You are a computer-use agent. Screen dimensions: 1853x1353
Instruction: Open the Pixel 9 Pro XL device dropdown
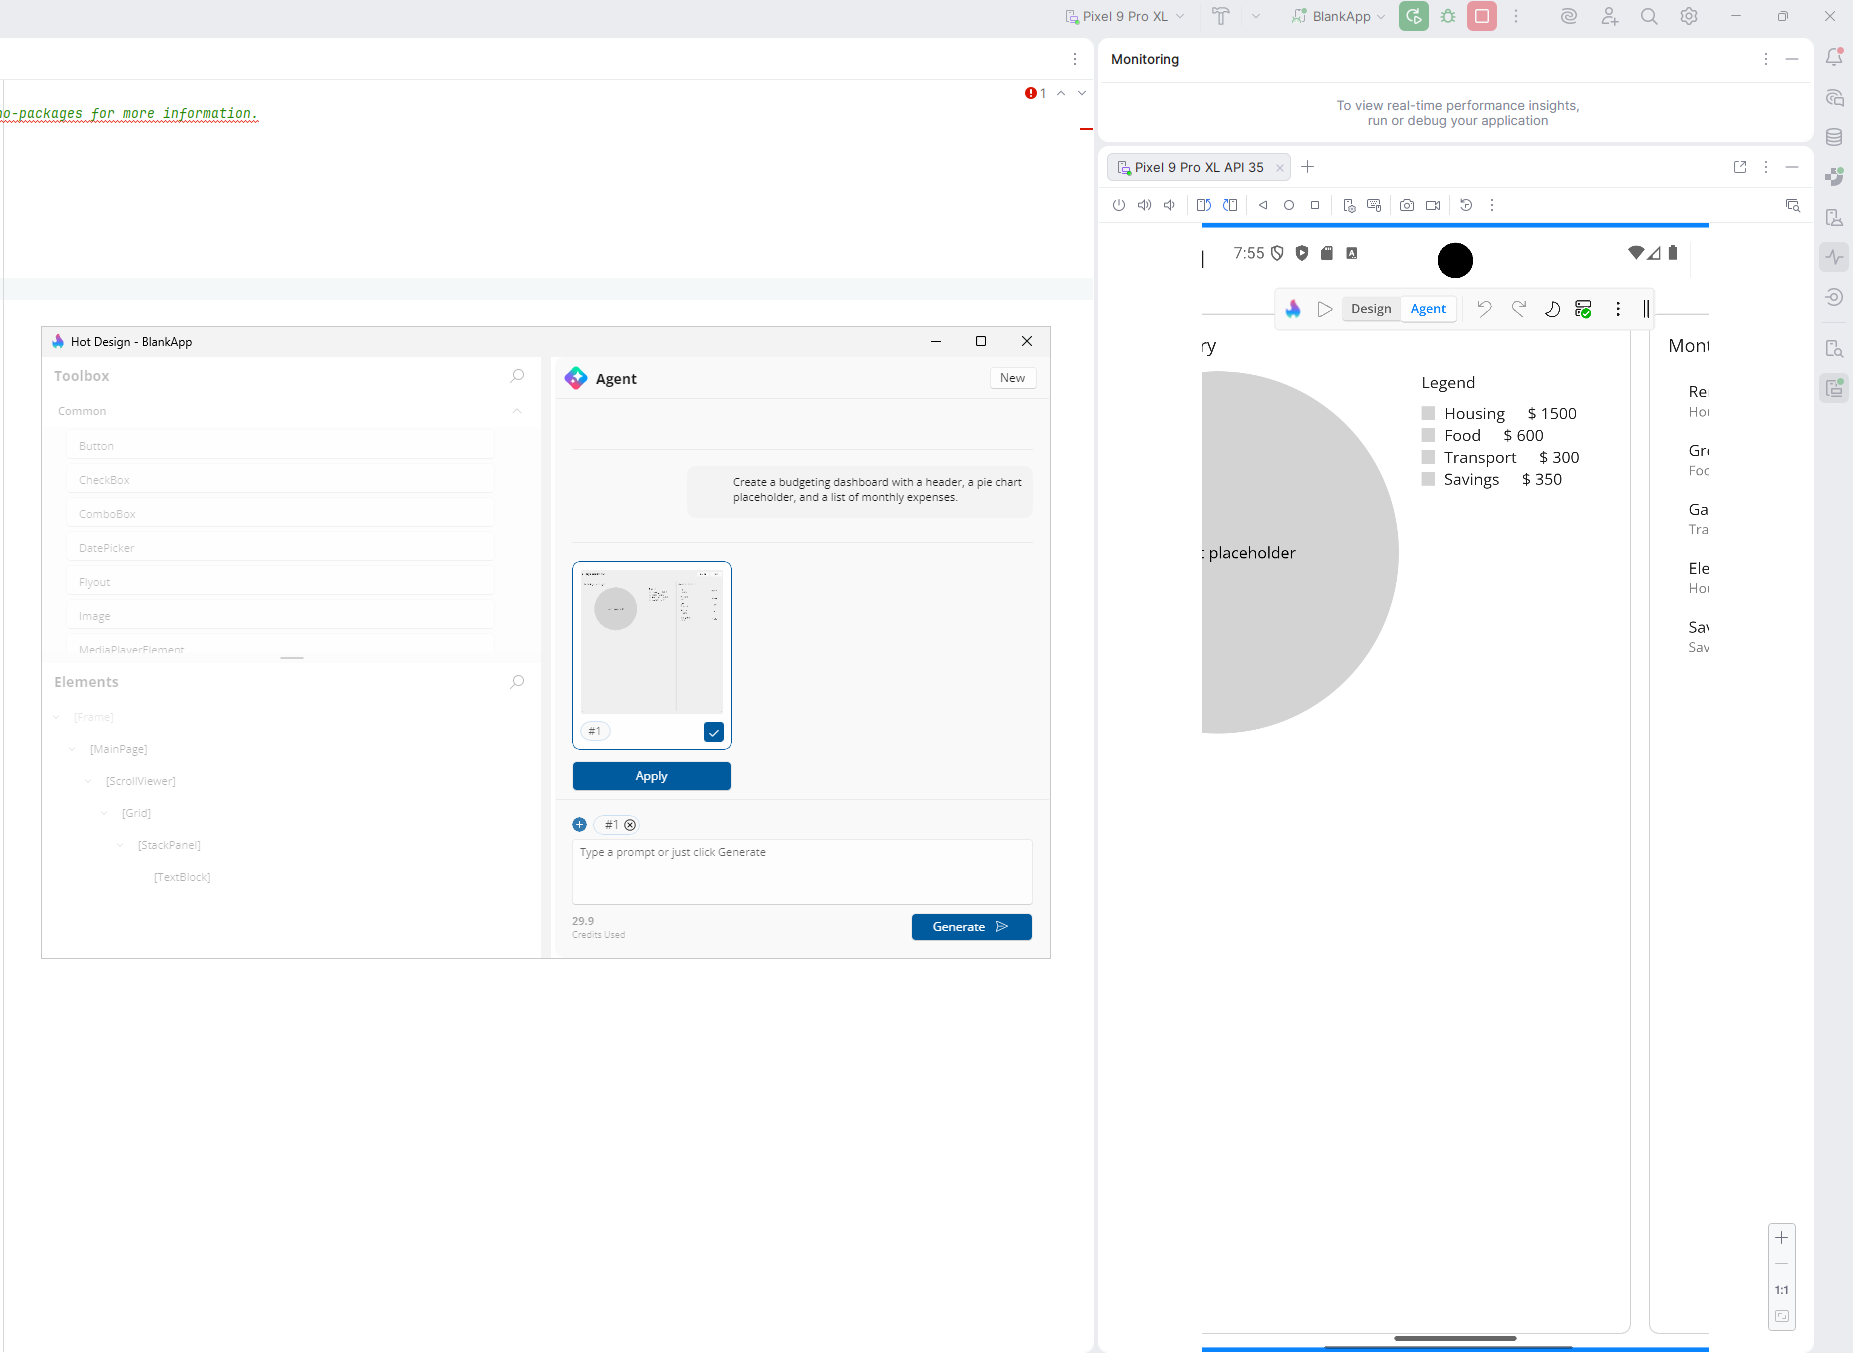[x=1125, y=16]
